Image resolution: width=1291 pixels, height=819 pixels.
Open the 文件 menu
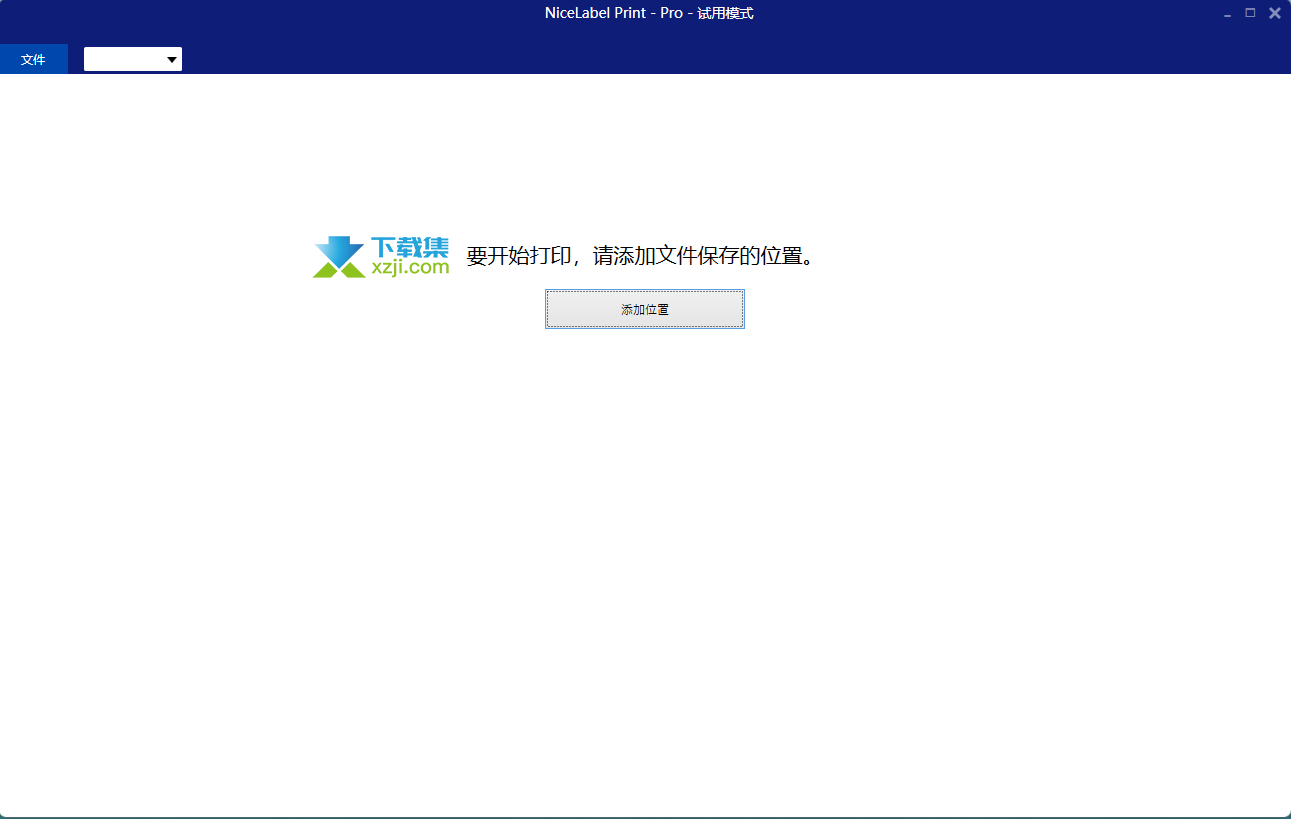tap(34, 59)
